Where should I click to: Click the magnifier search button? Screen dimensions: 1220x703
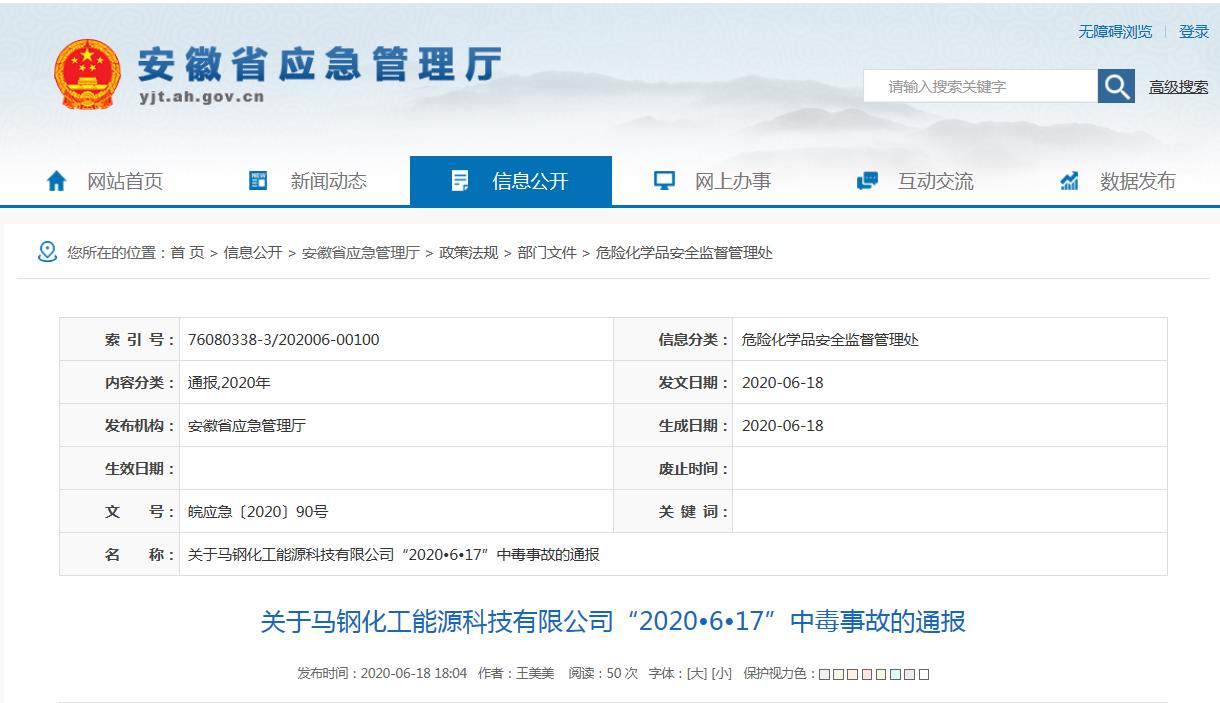[1116, 86]
